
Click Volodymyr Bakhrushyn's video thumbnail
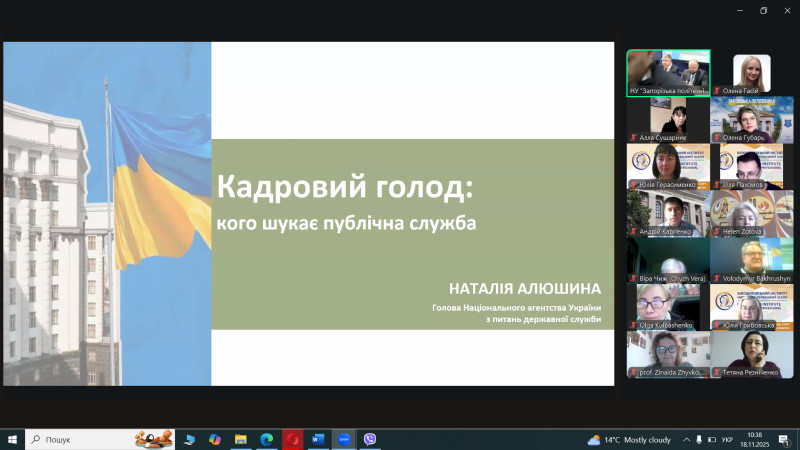(x=751, y=260)
